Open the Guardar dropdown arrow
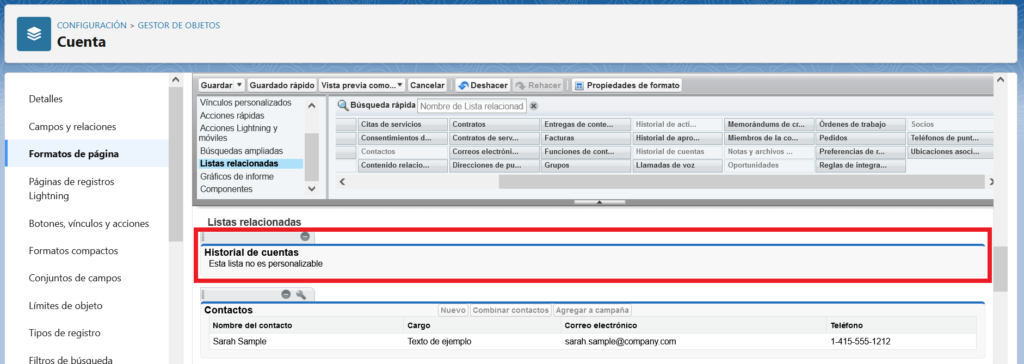Screen dimensions: 1024x364 click(x=239, y=86)
